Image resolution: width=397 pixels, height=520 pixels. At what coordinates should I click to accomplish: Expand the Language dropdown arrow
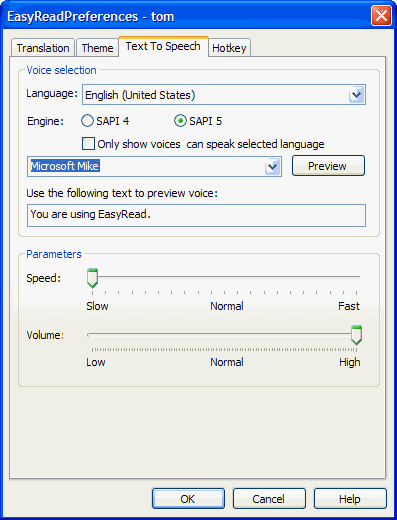point(356,95)
